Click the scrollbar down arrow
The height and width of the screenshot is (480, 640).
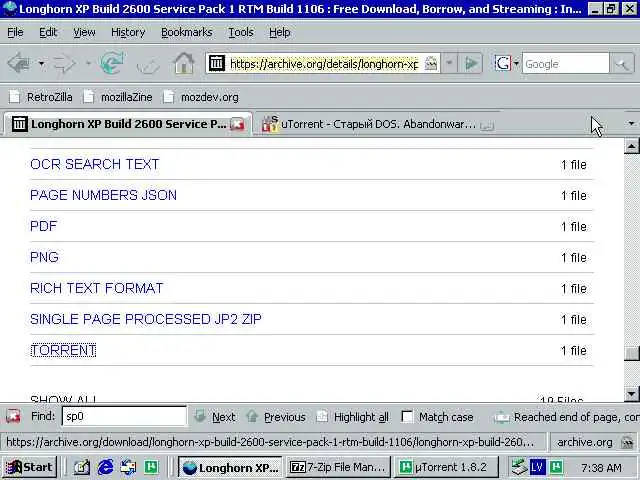(631, 393)
